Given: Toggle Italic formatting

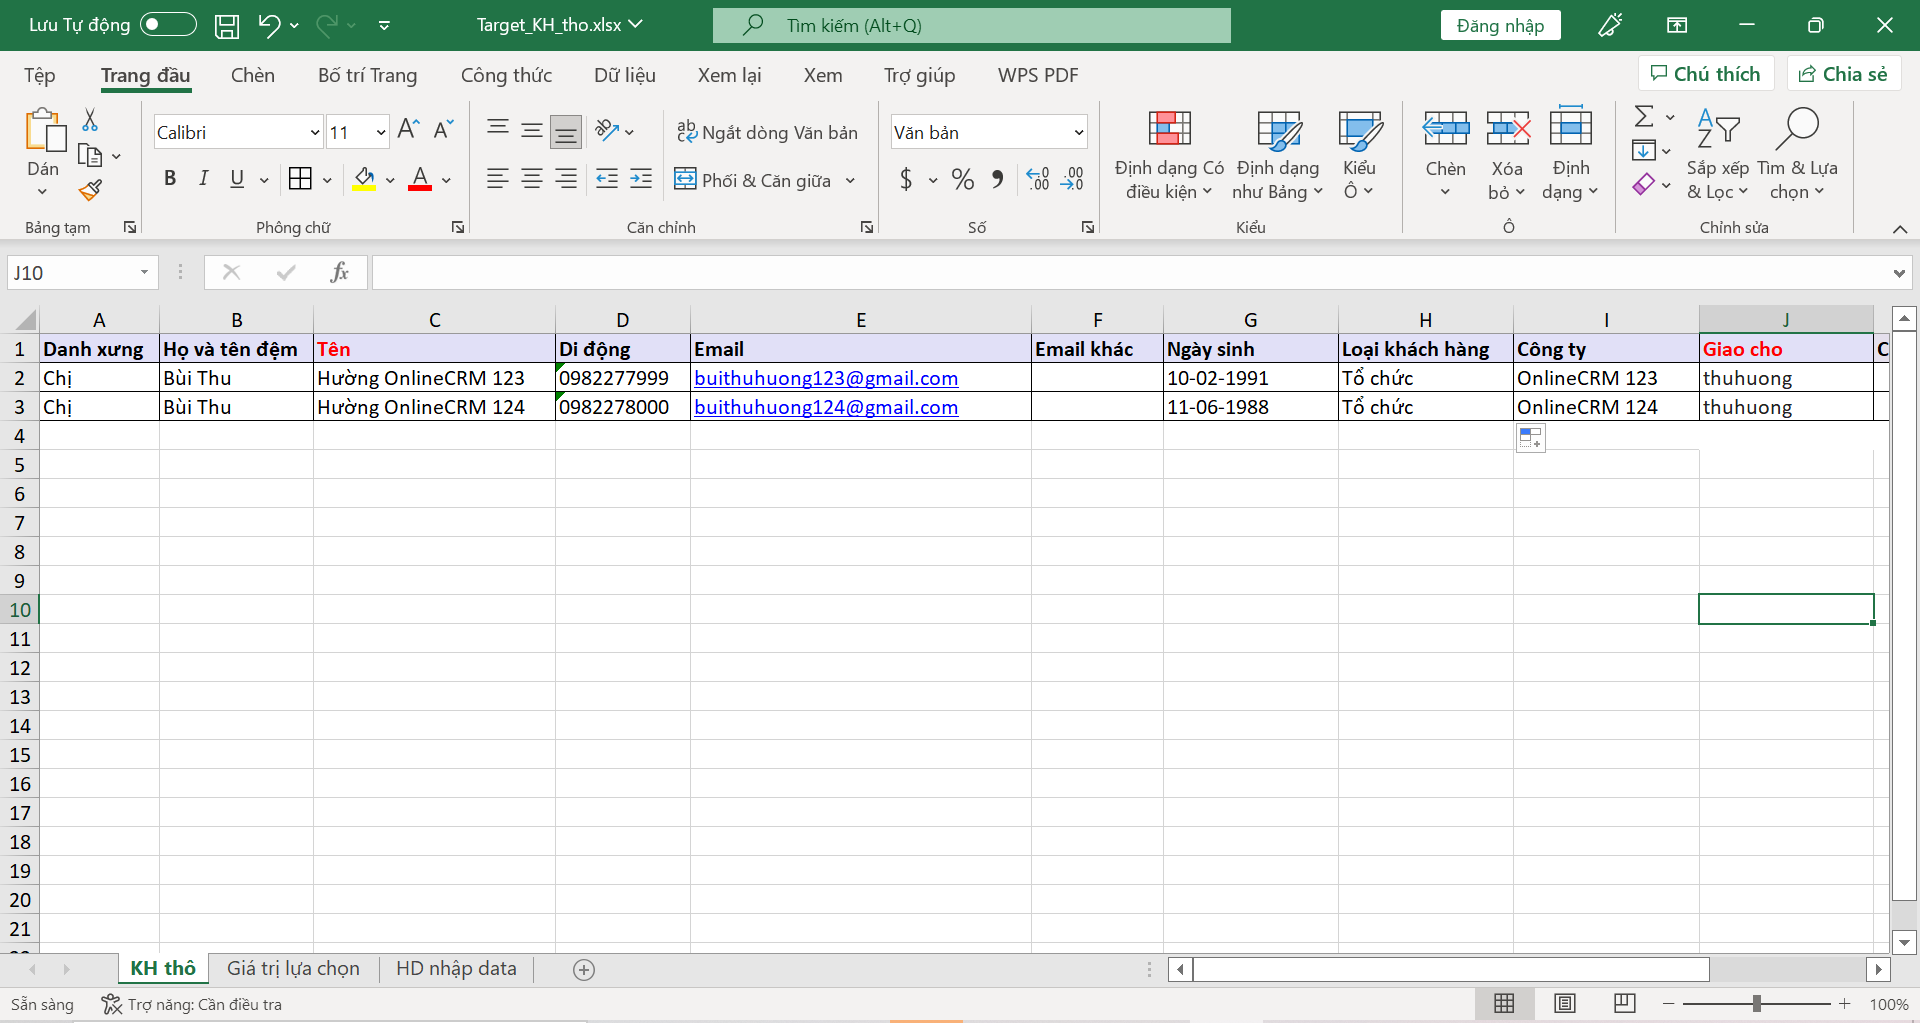Looking at the screenshot, I should tap(203, 178).
